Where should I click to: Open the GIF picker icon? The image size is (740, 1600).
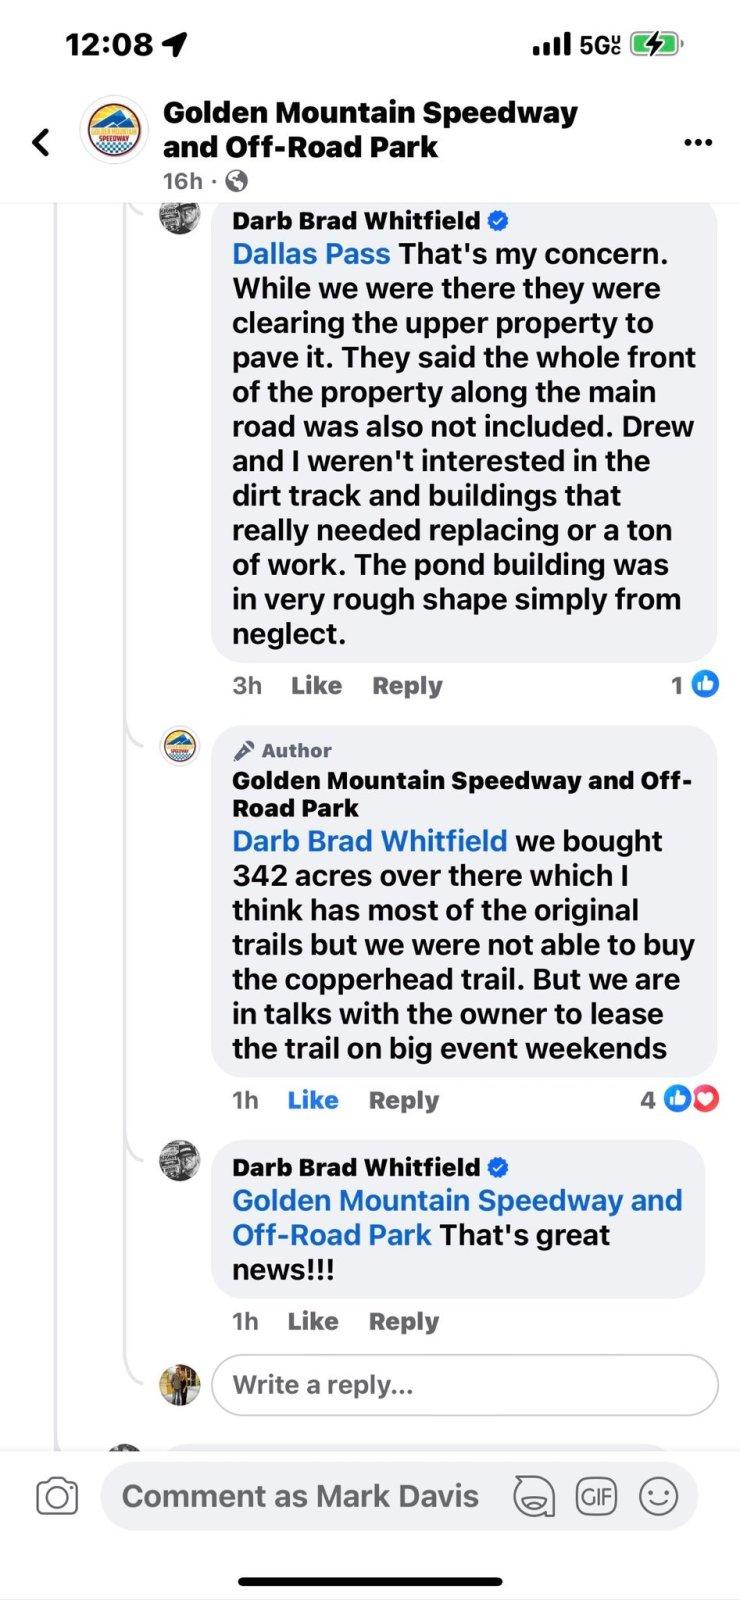pyautogui.click(x=596, y=1496)
